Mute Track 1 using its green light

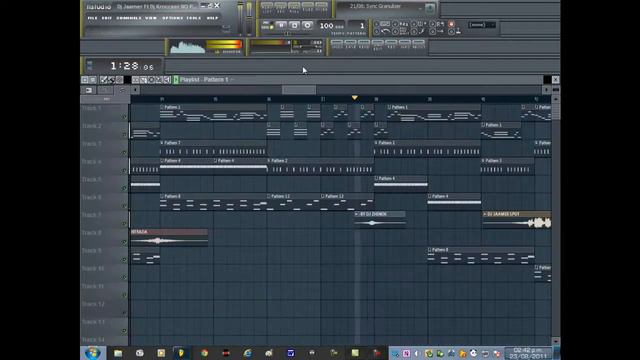[x=124, y=117]
